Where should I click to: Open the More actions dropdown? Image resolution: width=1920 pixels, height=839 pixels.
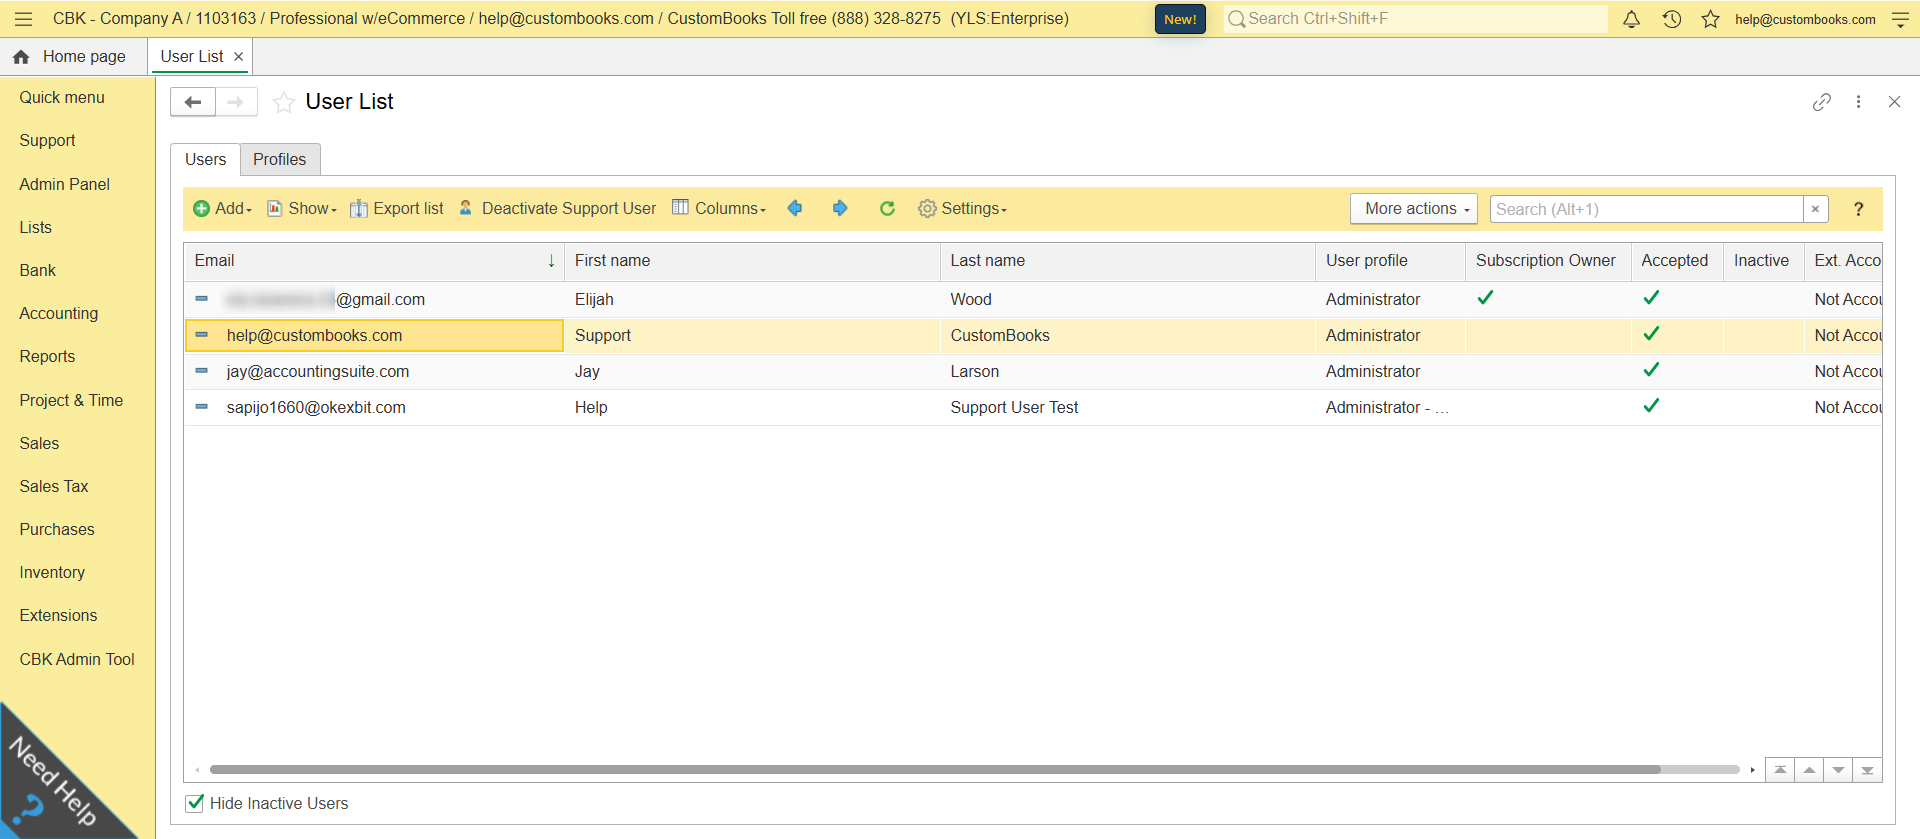click(1413, 209)
